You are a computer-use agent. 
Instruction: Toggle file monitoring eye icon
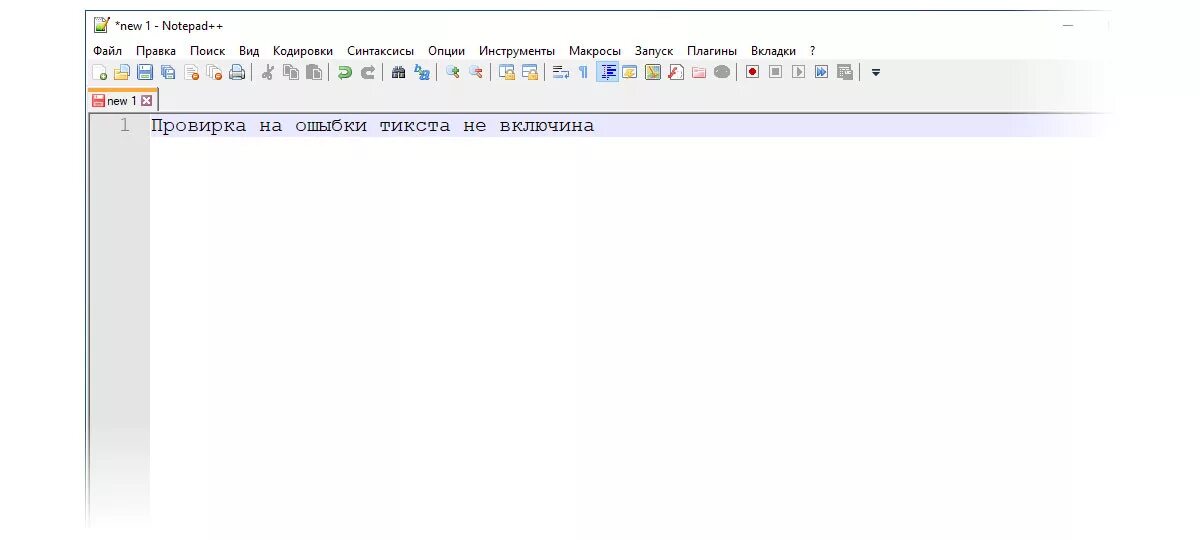[x=722, y=72]
